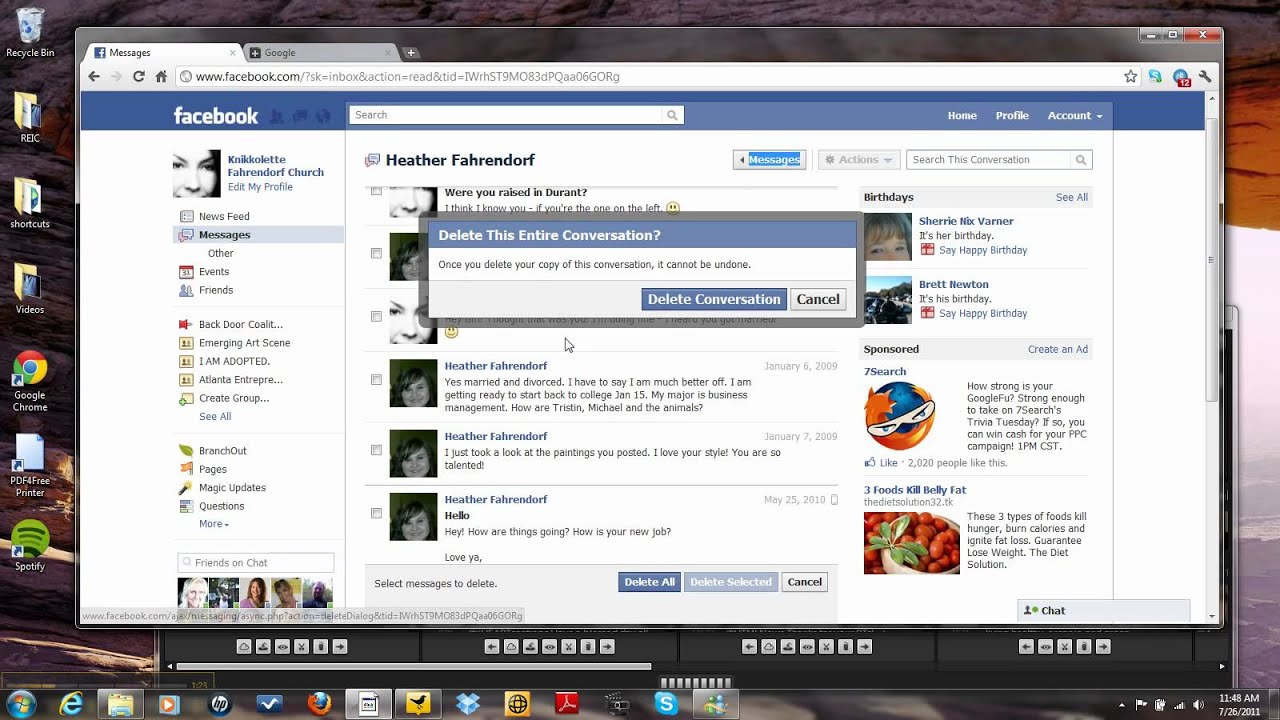The image size is (1280, 720).
Task: Like the 7Search ad
Action: (888, 463)
